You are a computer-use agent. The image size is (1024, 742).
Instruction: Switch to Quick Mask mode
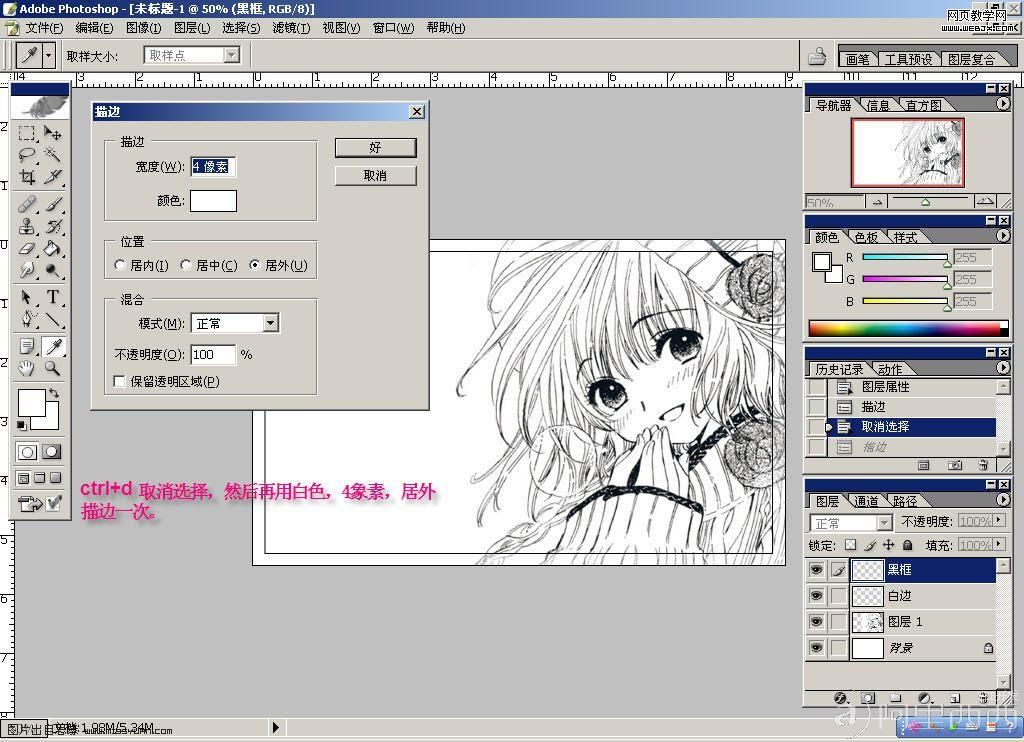pyautogui.click(x=52, y=452)
